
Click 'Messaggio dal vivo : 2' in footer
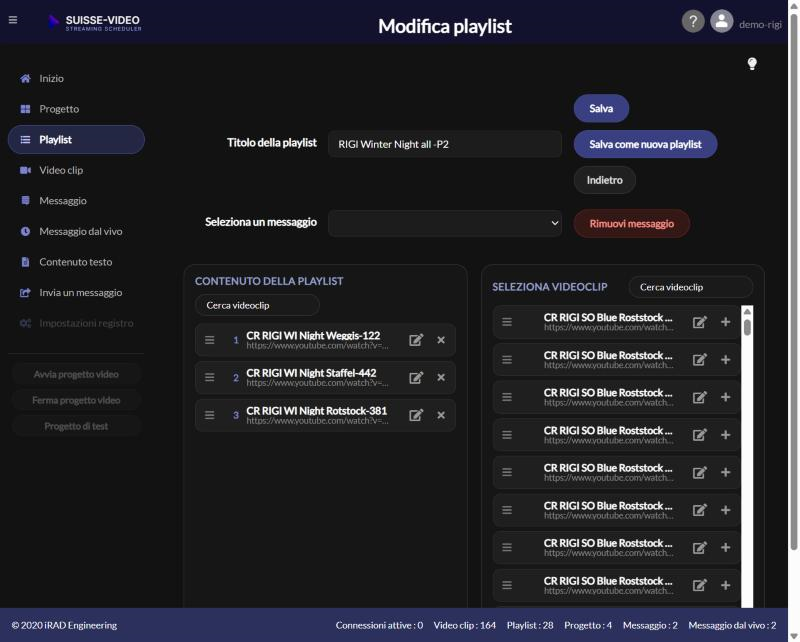(x=732, y=625)
